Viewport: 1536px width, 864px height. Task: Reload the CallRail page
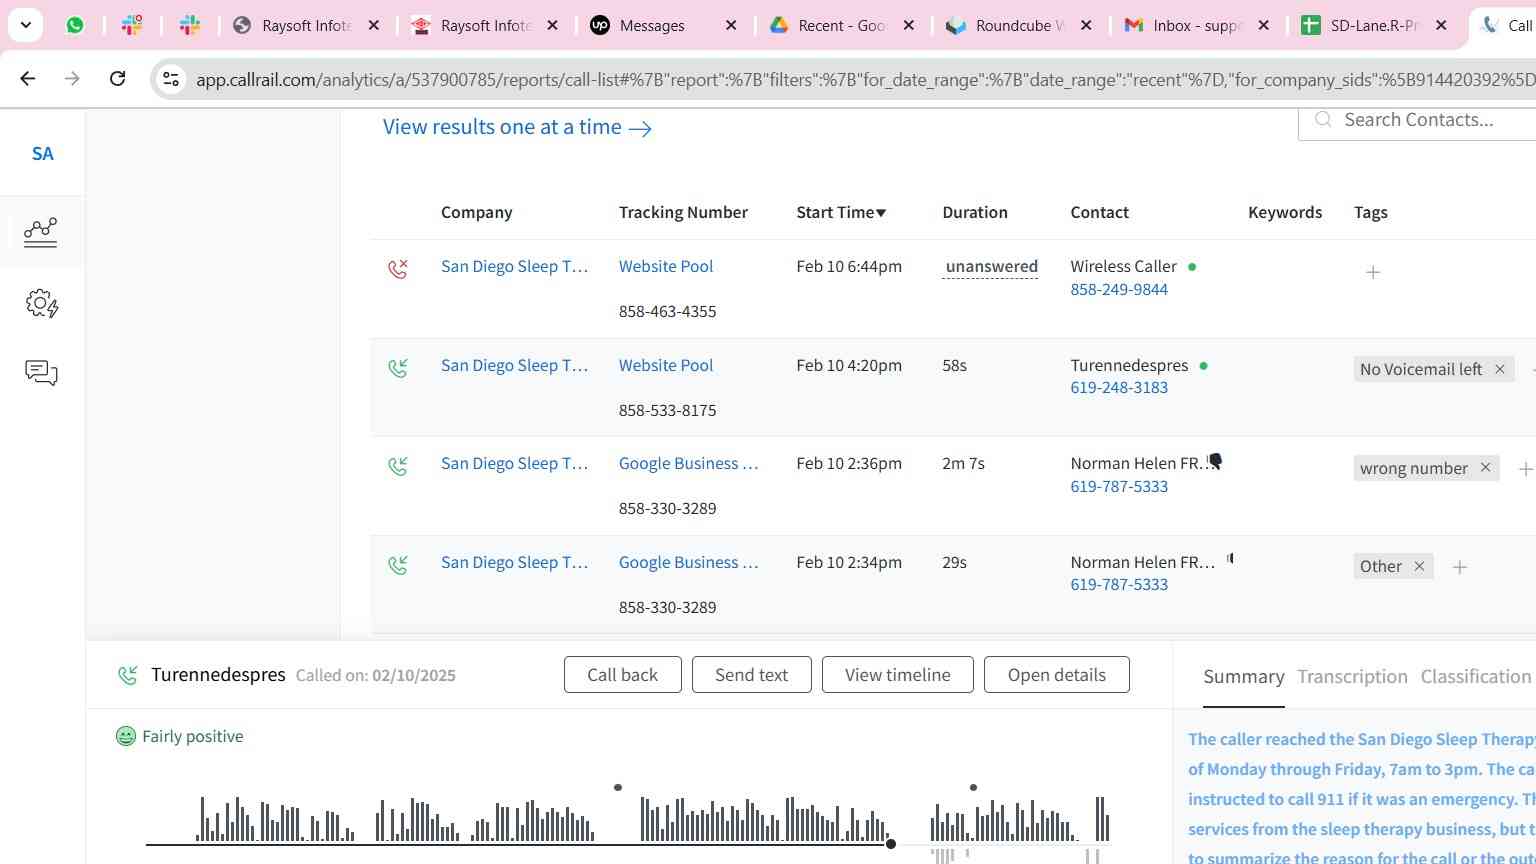[x=117, y=78]
